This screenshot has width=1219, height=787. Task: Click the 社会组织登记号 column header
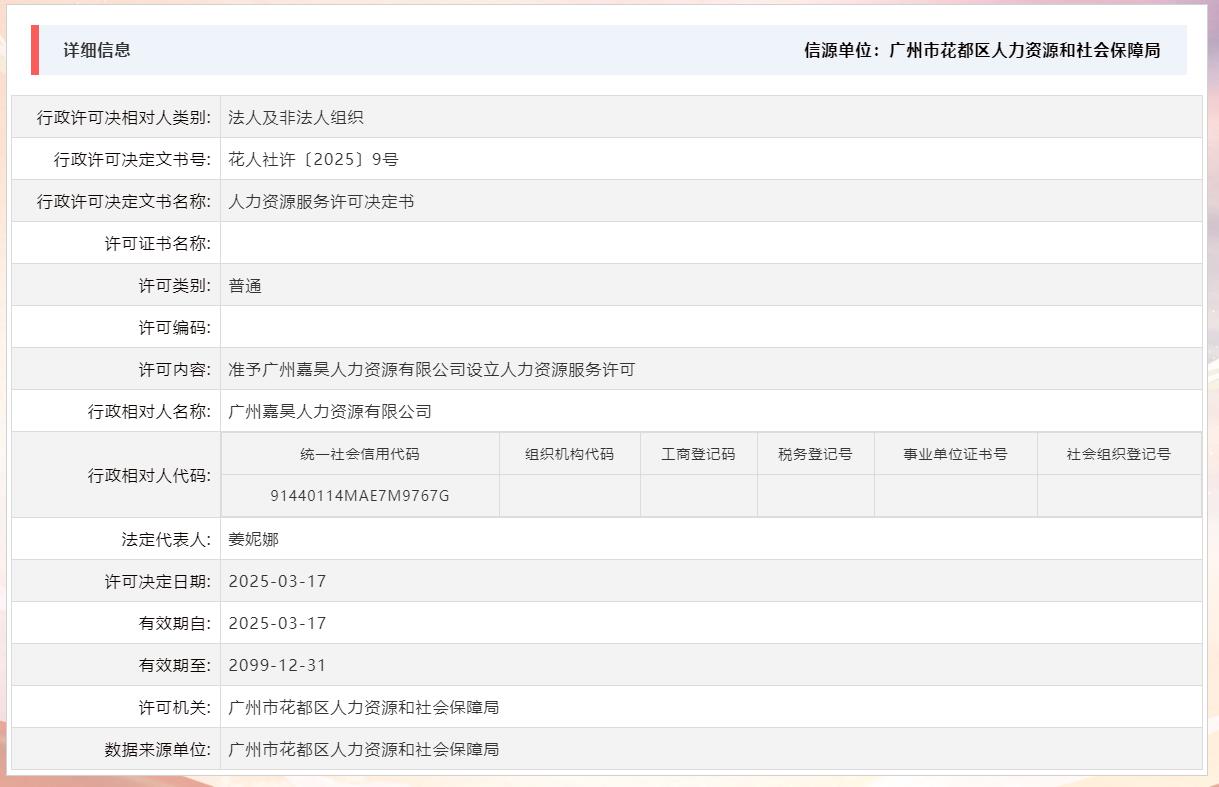[x=1115, y=453]
